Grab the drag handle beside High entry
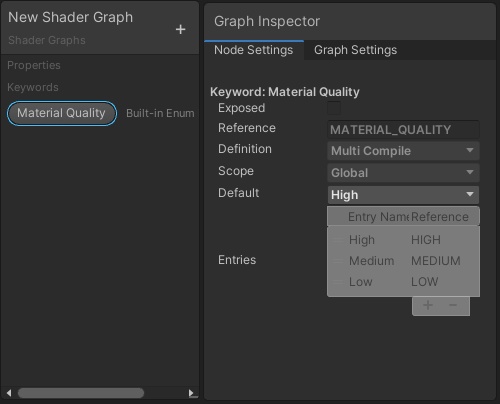 (x=338, y=240)
